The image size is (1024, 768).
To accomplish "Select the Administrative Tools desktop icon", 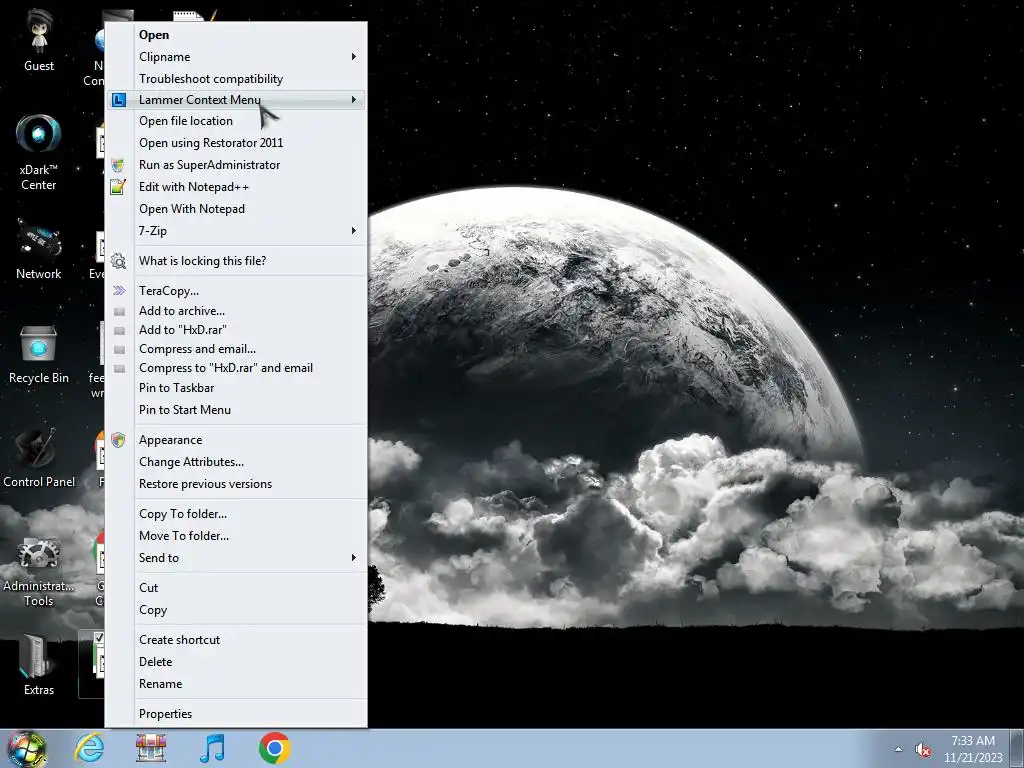I will [39, 572].
